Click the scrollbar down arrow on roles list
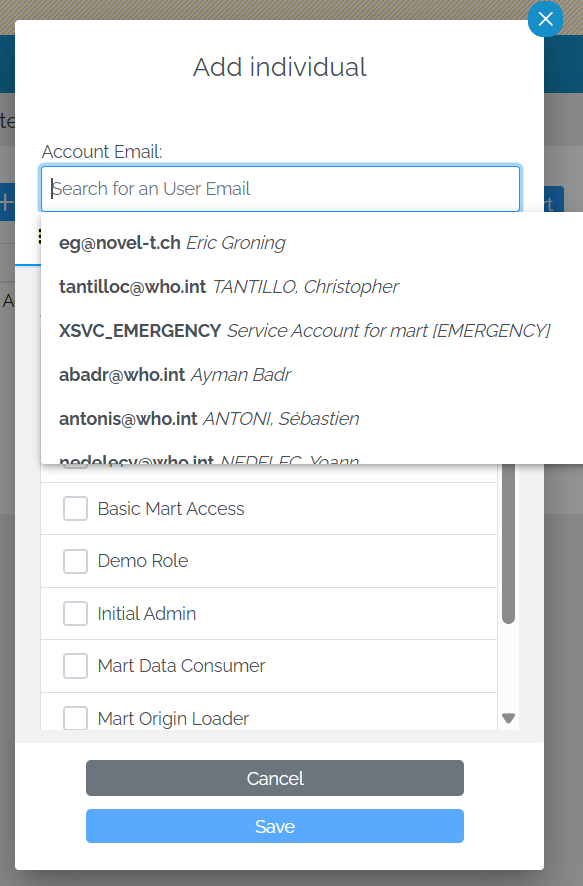 pos(507,718)
